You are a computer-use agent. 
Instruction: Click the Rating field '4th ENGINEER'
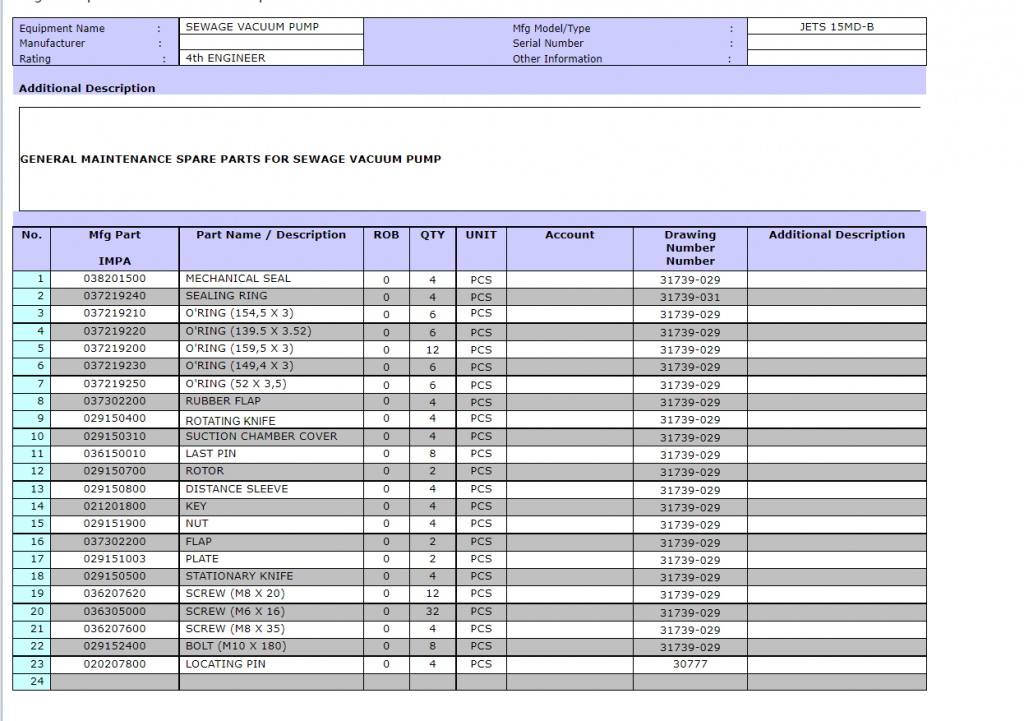tap(271, 58)
